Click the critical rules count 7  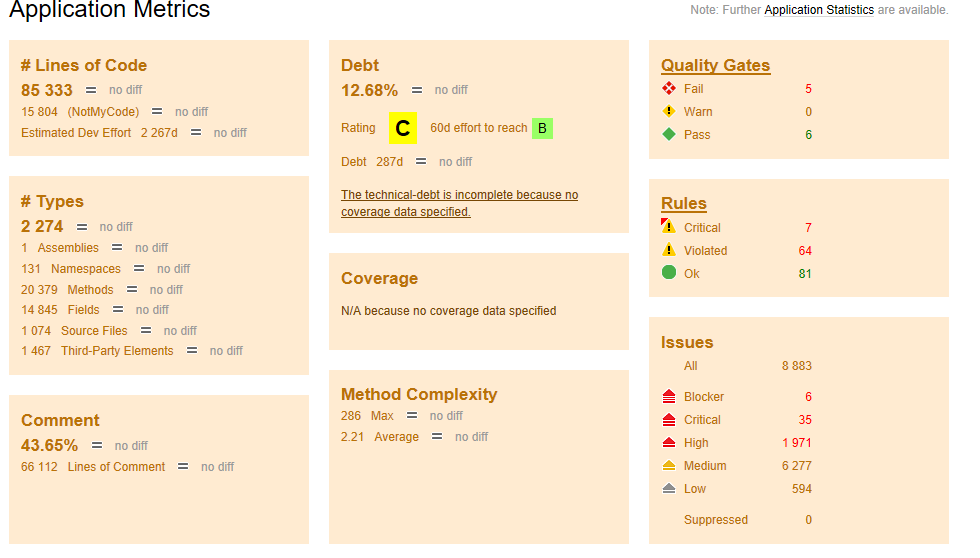808,228
